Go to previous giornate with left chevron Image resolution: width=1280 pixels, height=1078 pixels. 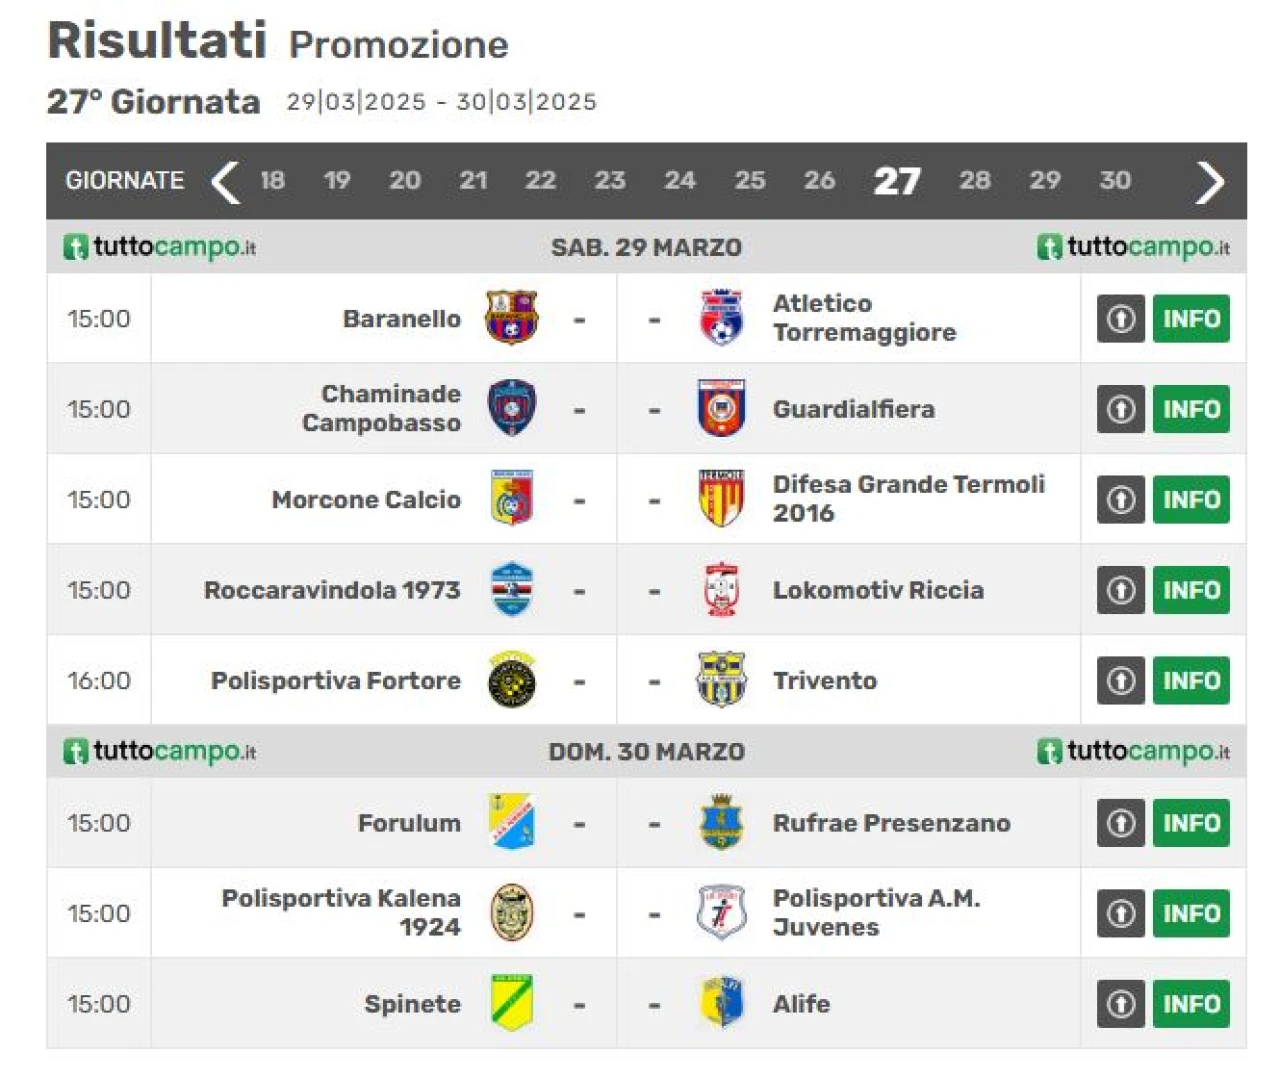[x=226, y=181]
